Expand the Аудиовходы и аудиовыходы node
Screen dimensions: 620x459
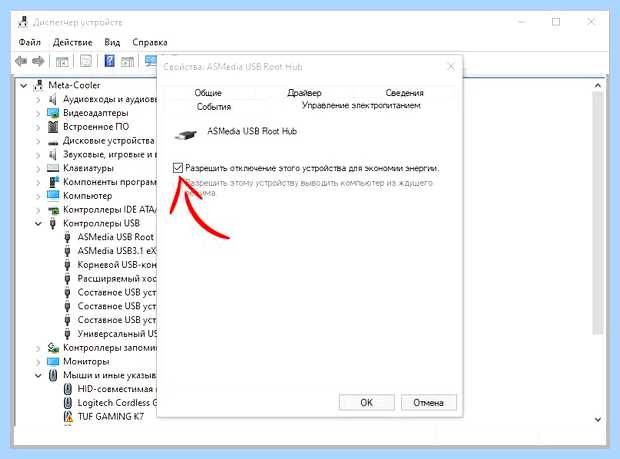coord(38,100)
